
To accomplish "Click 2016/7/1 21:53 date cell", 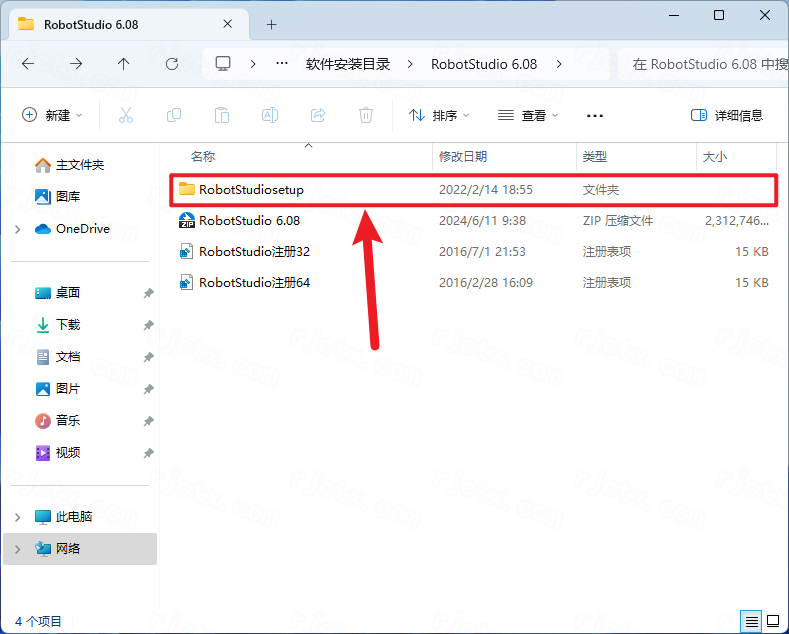I will pyautogui.click(x=482, y=252).
